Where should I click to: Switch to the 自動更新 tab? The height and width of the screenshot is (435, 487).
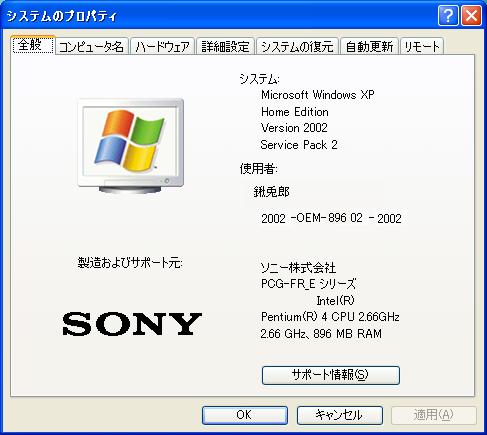click(x=369, y=46)
